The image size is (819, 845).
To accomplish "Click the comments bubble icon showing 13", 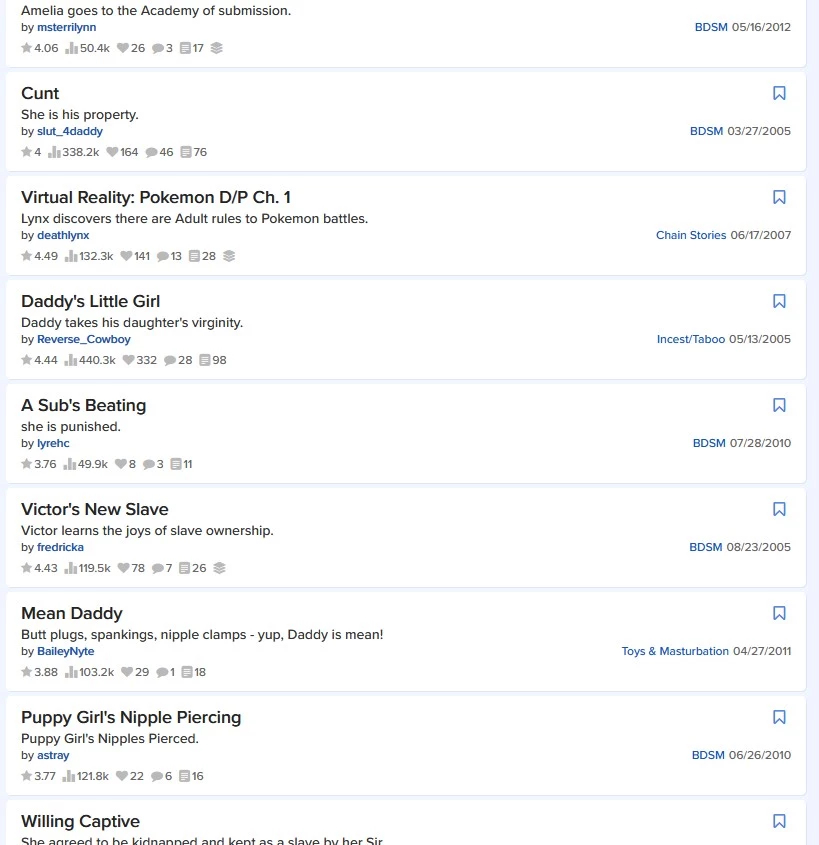I will [163, 257].
